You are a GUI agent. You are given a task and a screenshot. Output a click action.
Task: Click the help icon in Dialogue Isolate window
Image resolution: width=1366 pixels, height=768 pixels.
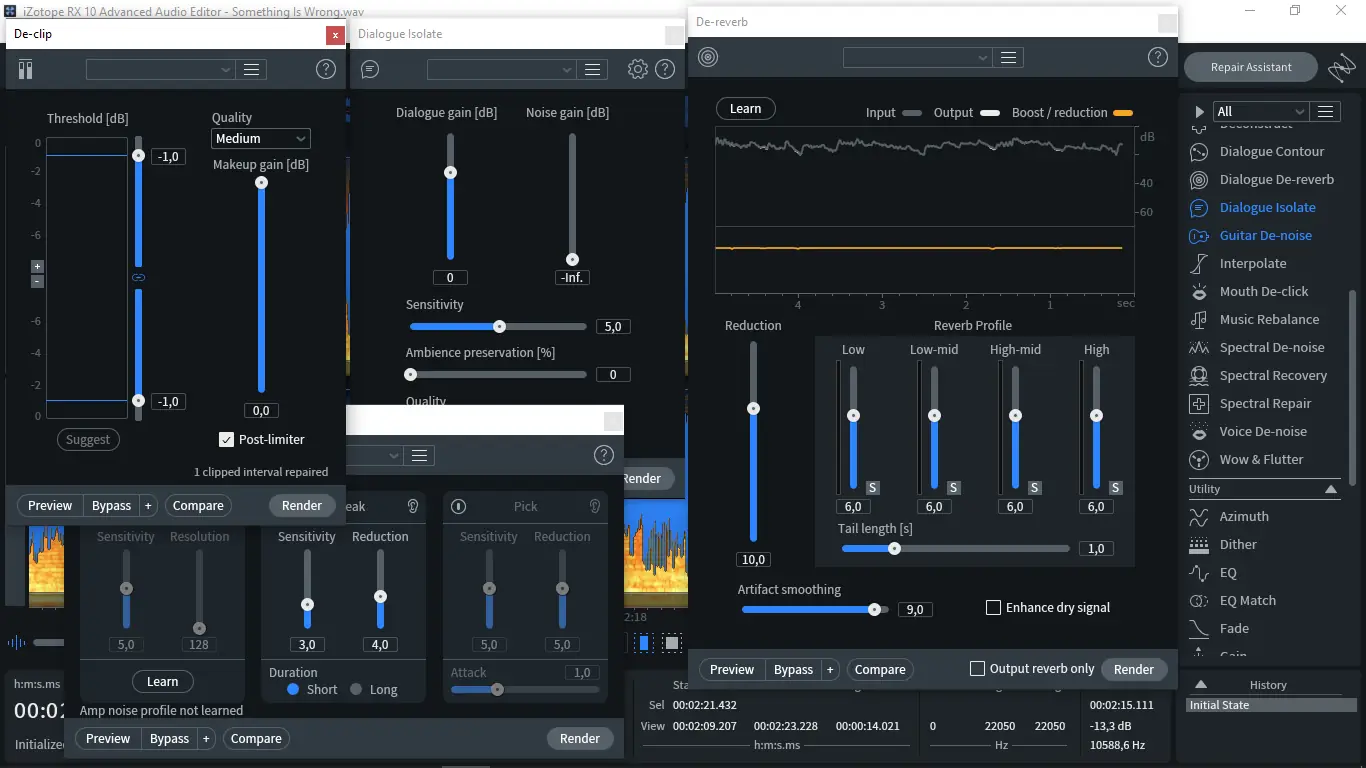(x=665, y=69)
